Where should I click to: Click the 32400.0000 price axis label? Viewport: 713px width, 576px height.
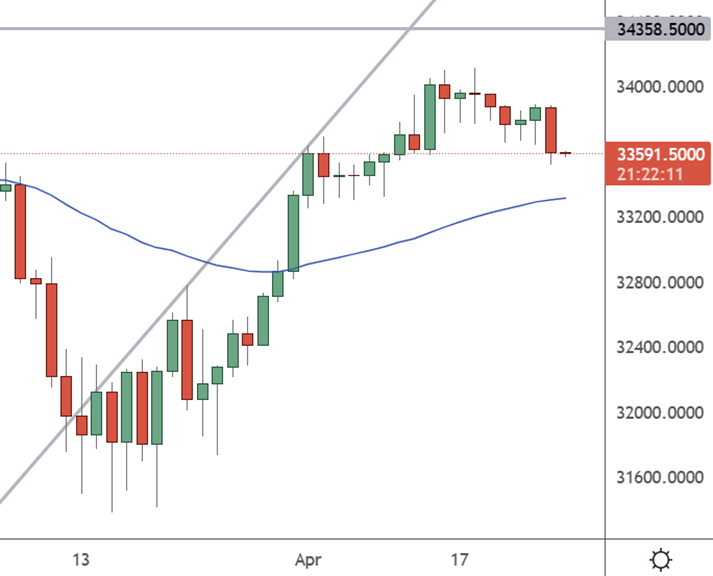[x=660, y=347]
